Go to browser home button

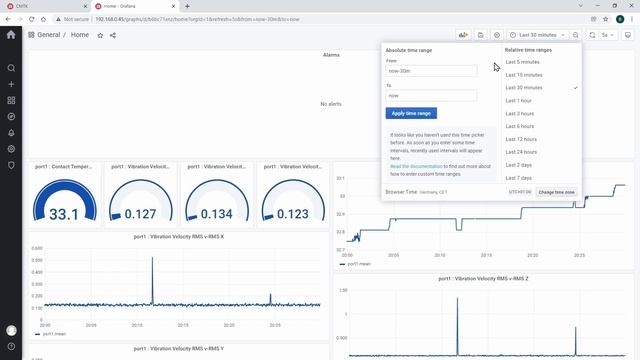(x=44, y=19)
